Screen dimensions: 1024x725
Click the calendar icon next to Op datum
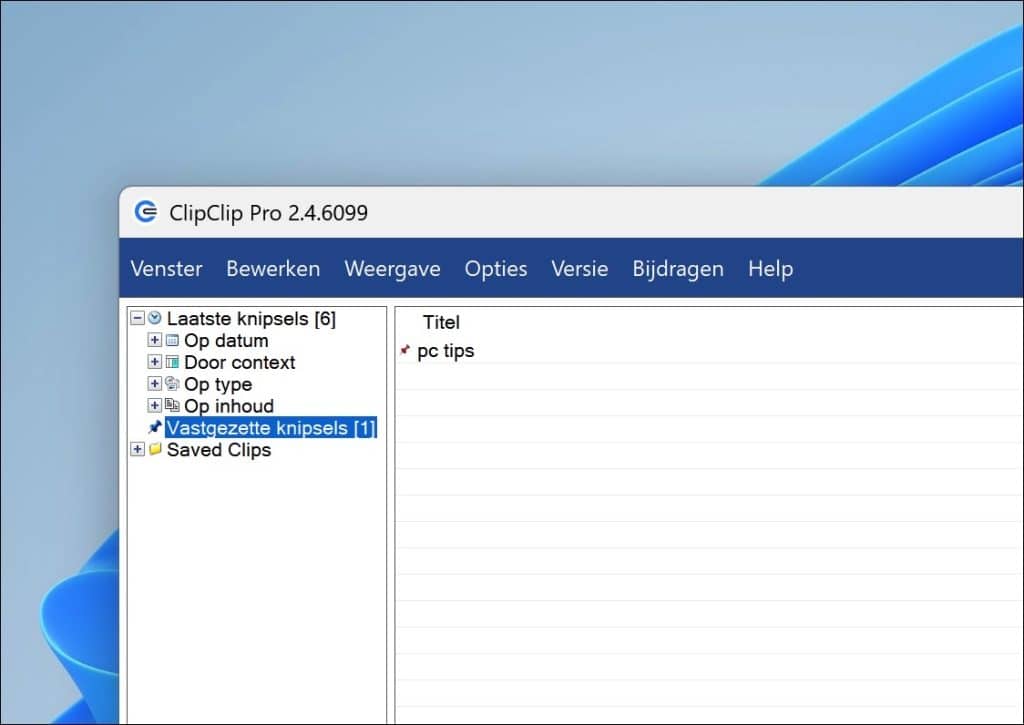point(172,340)
